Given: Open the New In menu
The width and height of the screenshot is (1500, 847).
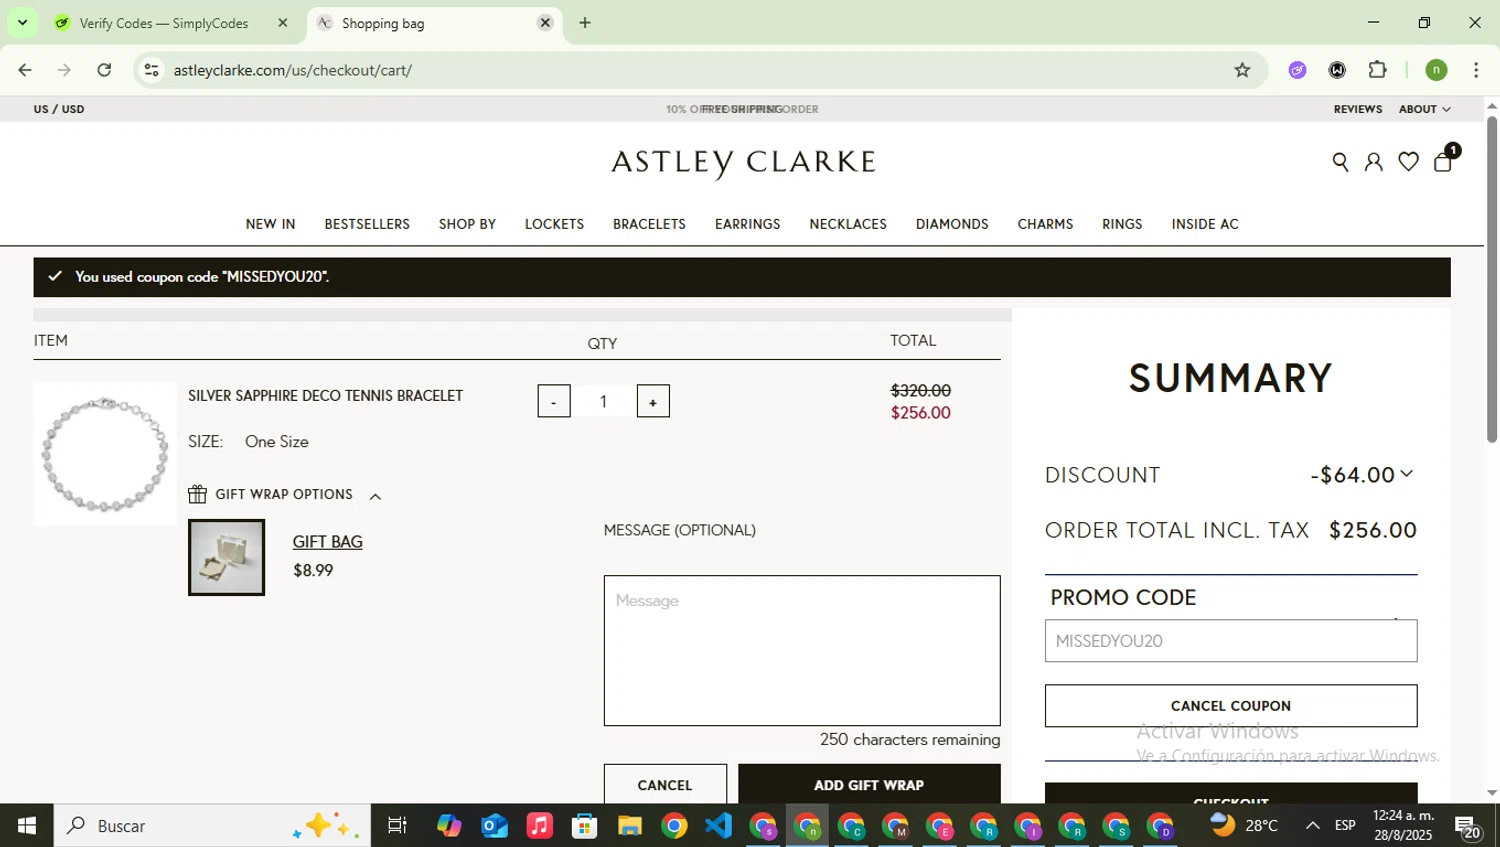Looking at the screenshot, I should click(x=270, y=224).
